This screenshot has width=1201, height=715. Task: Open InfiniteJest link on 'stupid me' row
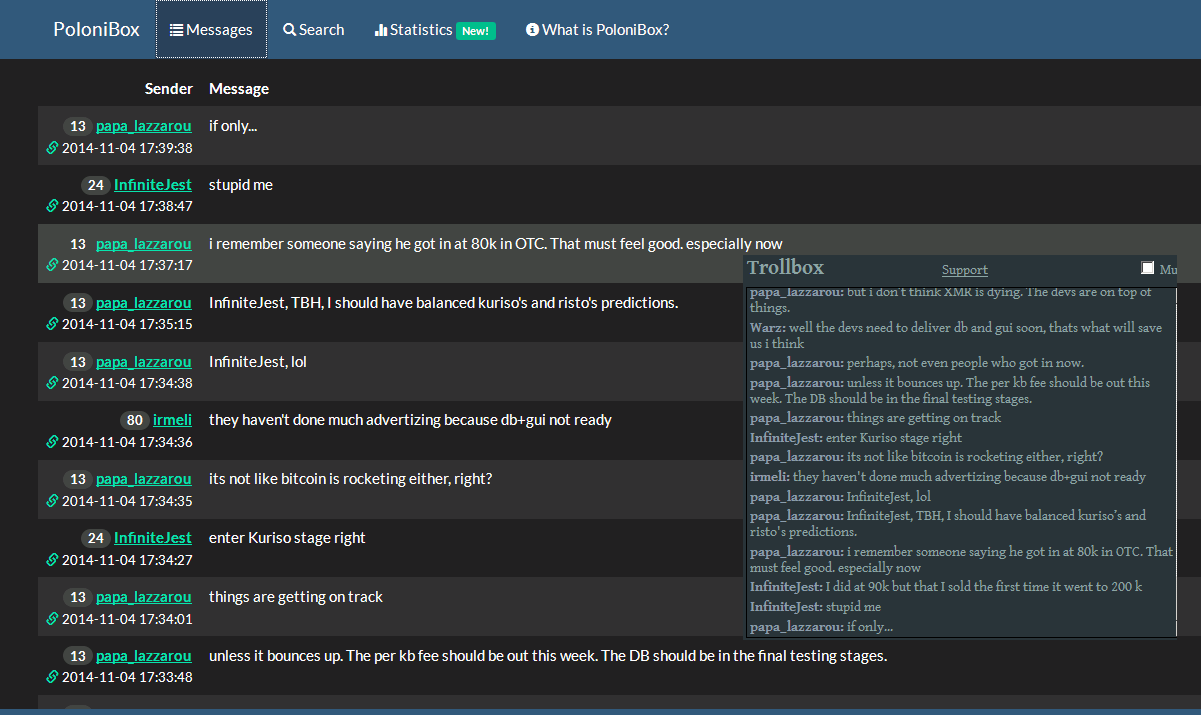(x=153, y=185)
